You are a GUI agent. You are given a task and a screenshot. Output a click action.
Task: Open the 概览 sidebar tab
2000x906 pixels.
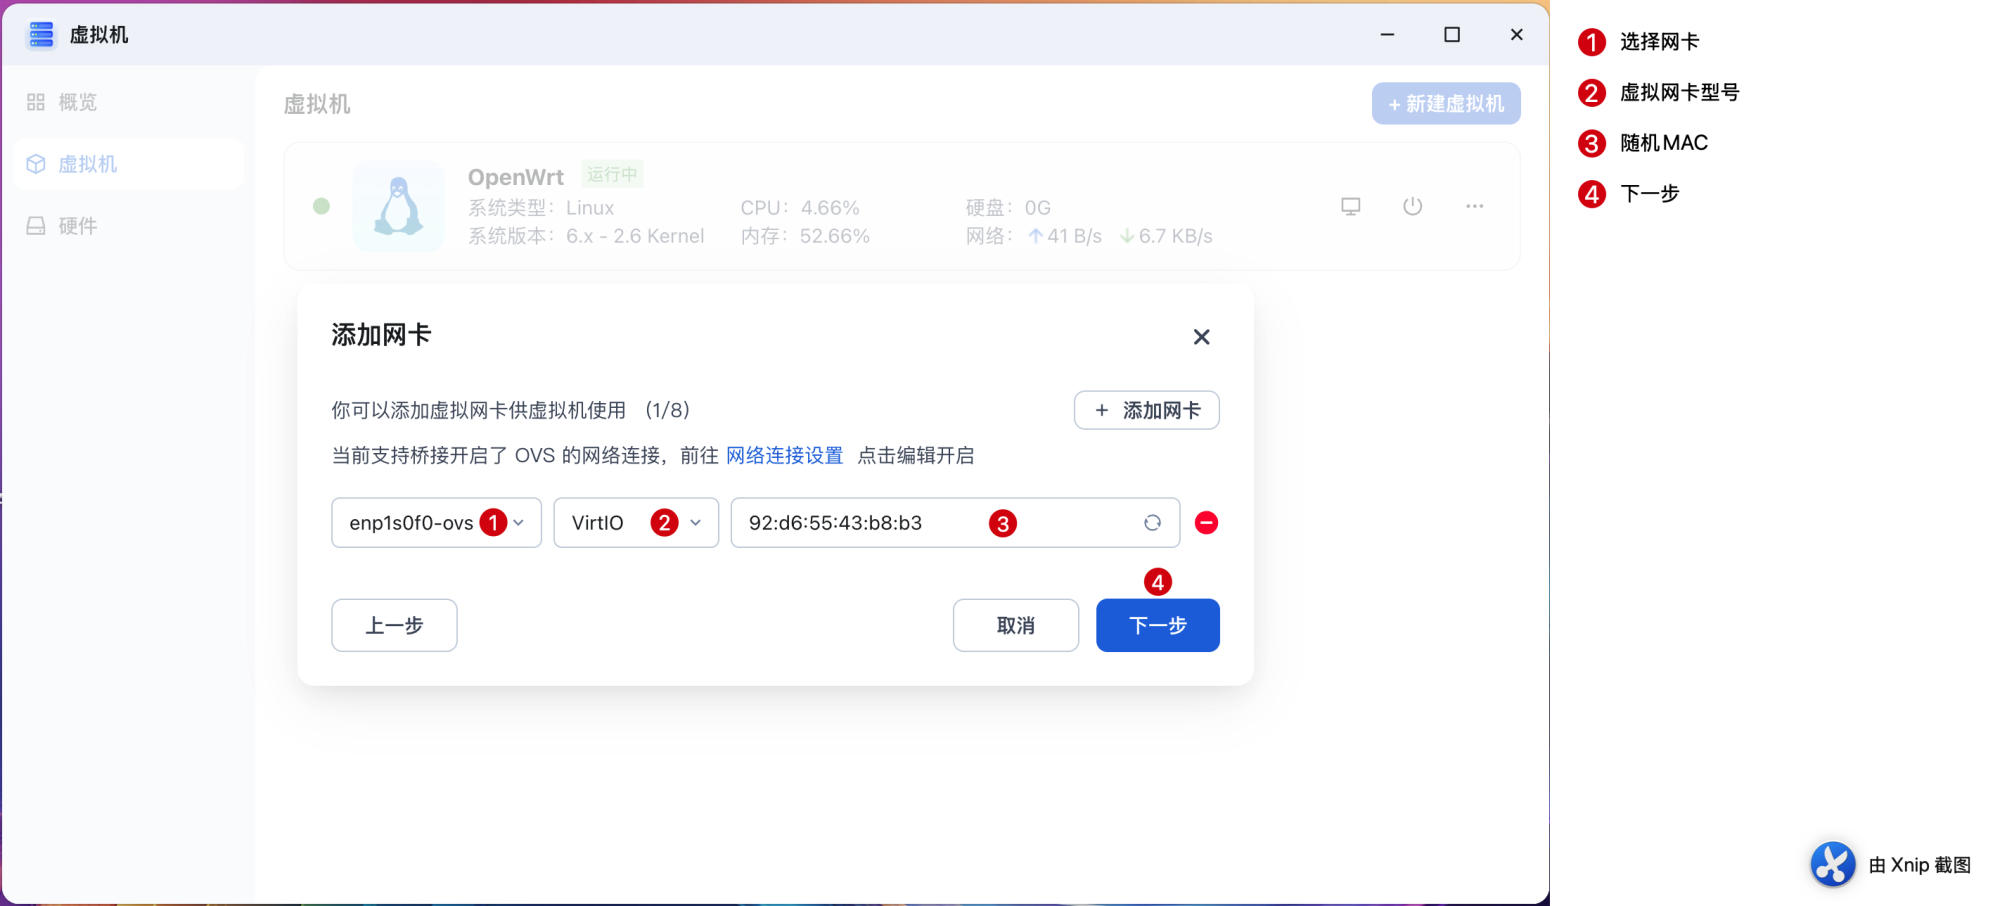[76, 102]
